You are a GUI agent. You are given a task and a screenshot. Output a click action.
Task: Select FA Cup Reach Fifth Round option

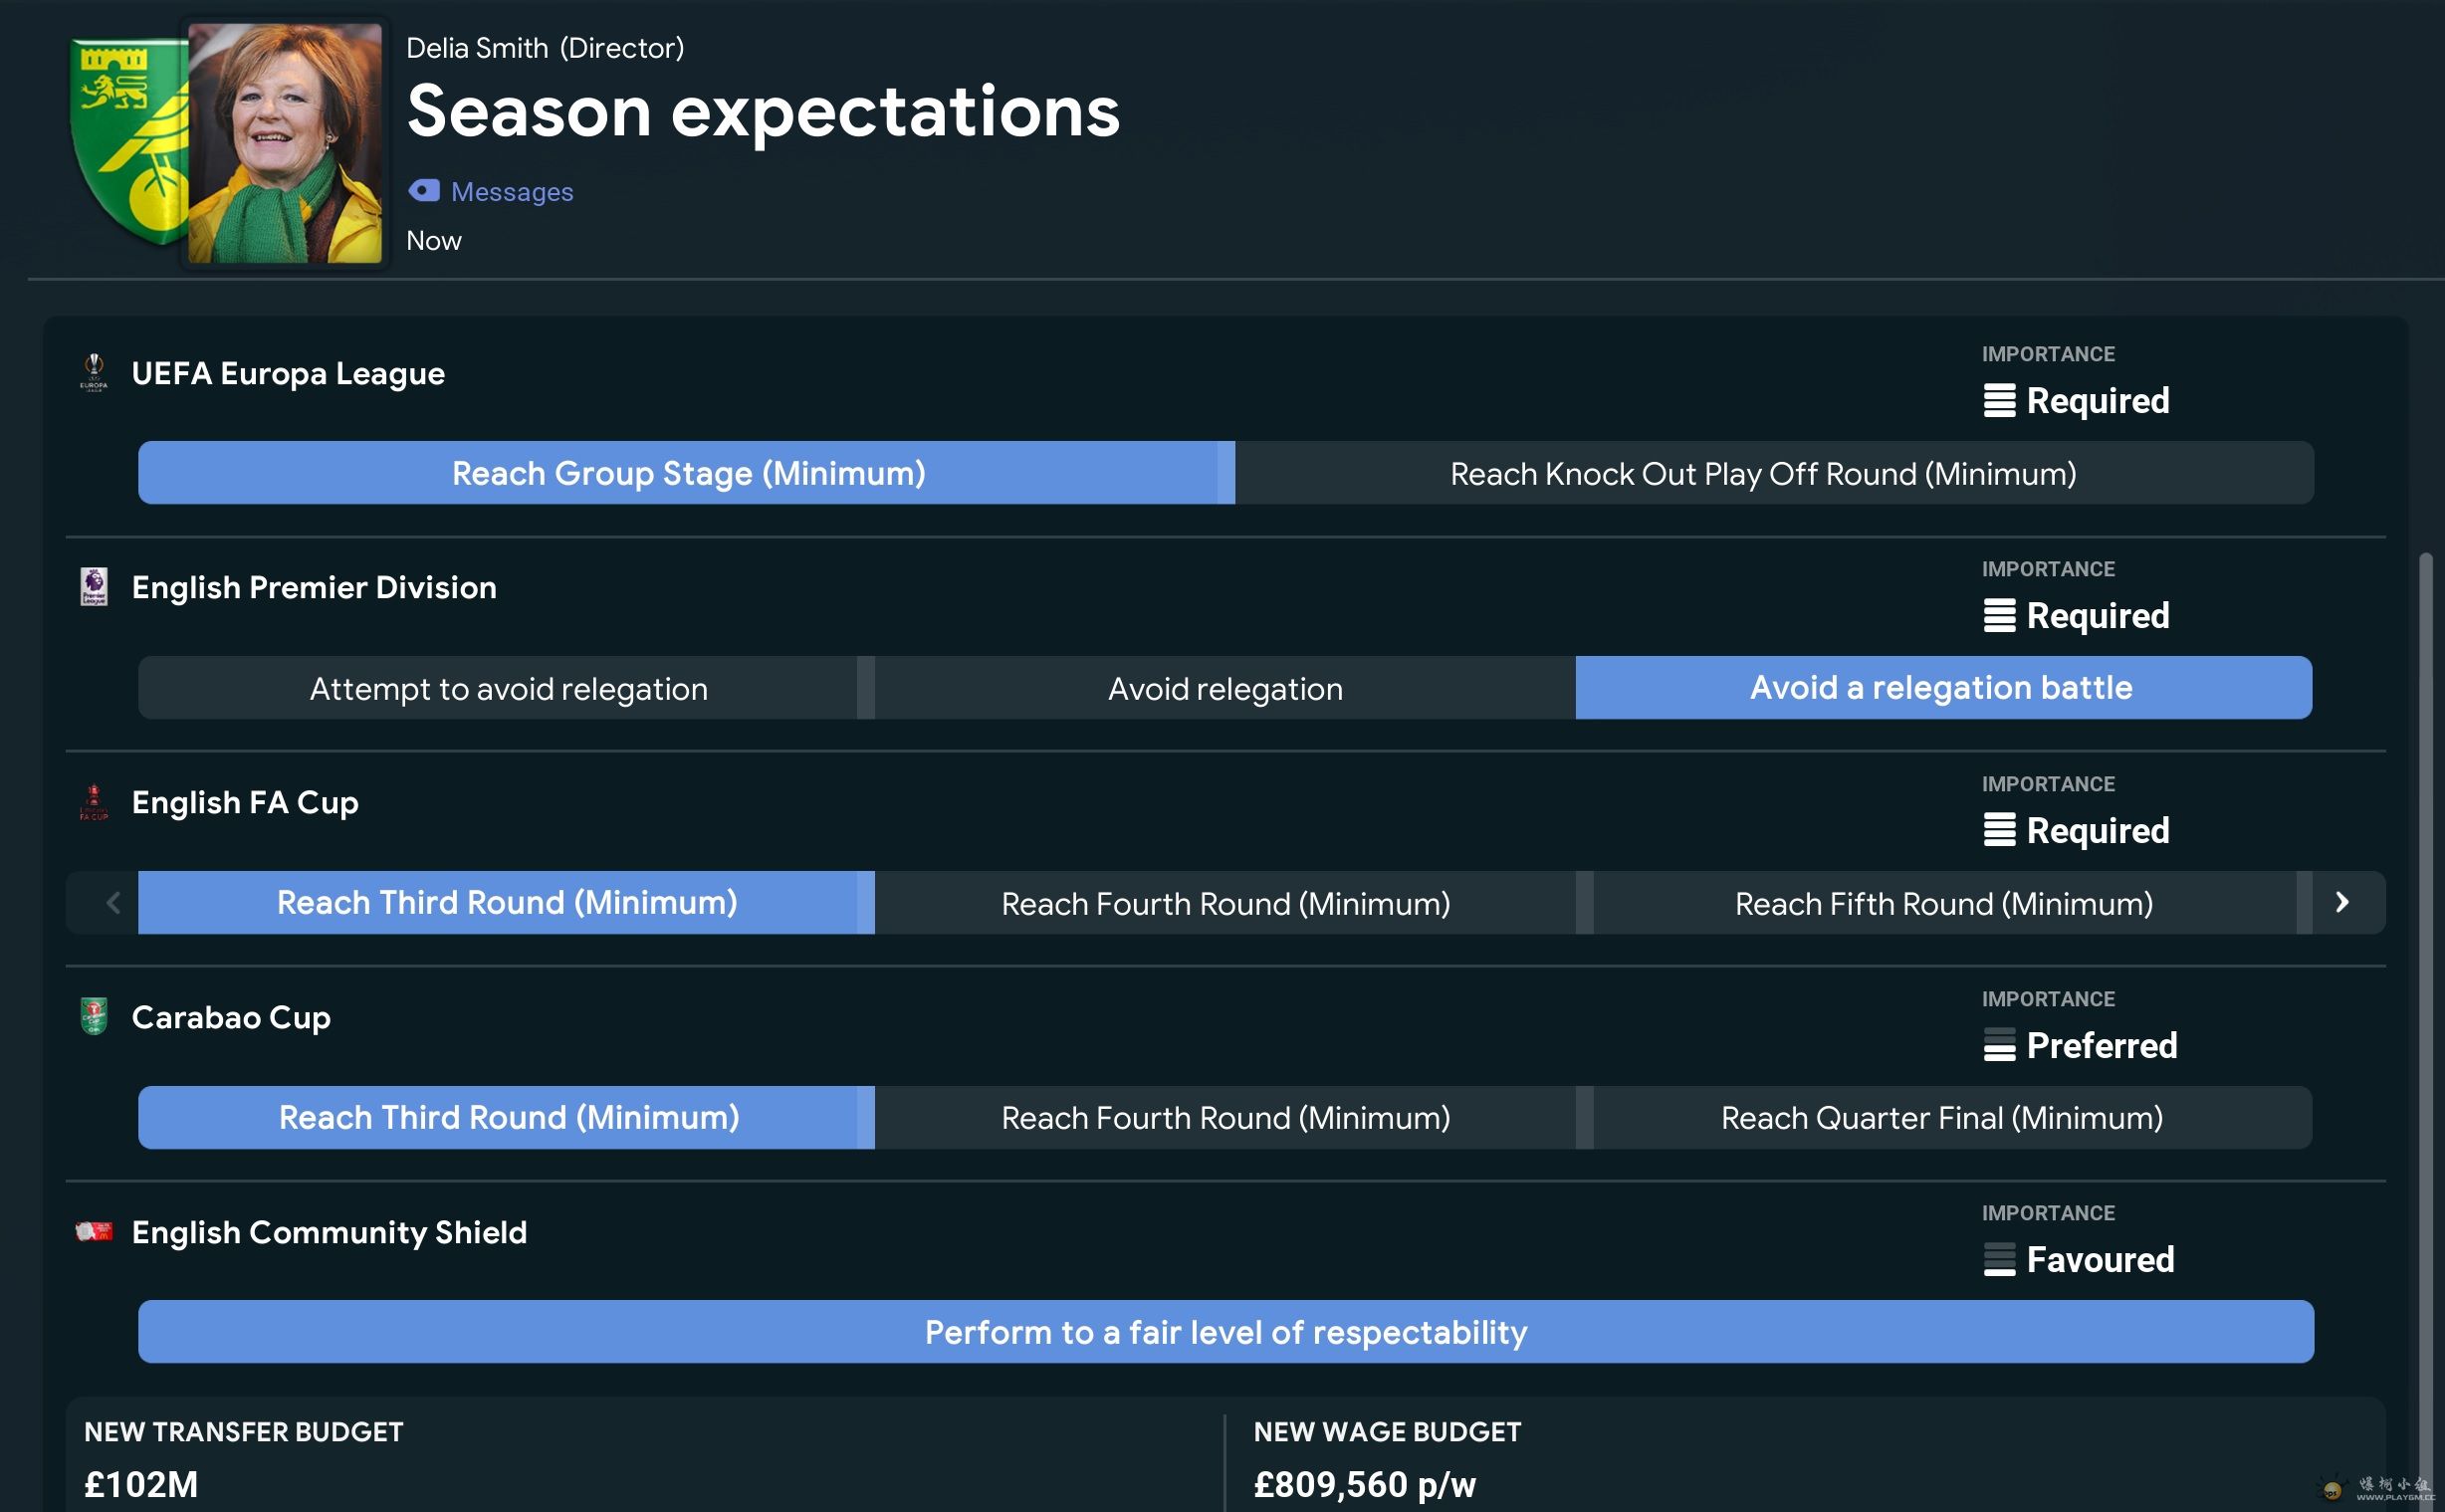coord(1943,904)
